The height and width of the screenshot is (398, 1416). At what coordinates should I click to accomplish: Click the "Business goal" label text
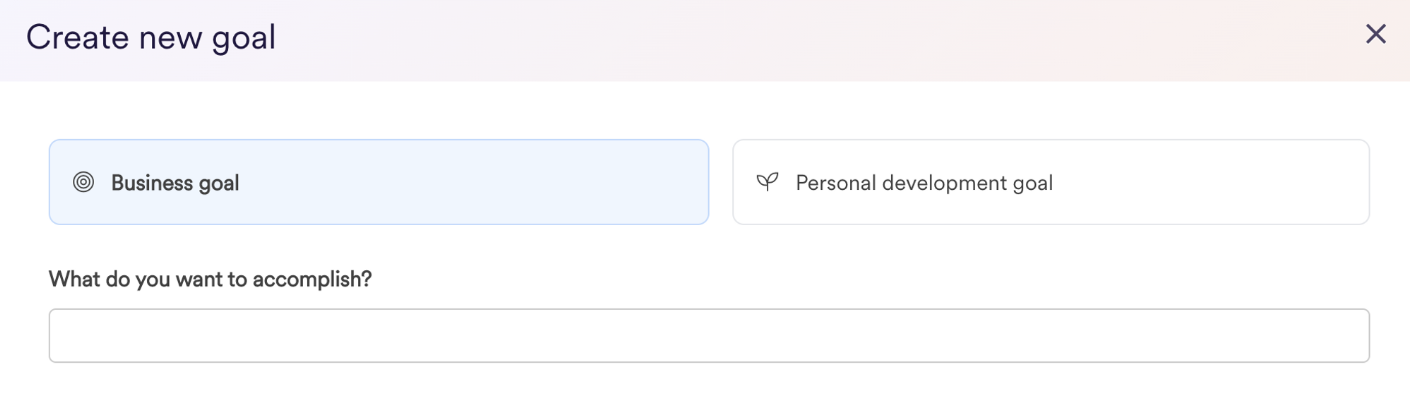(175, 183)
